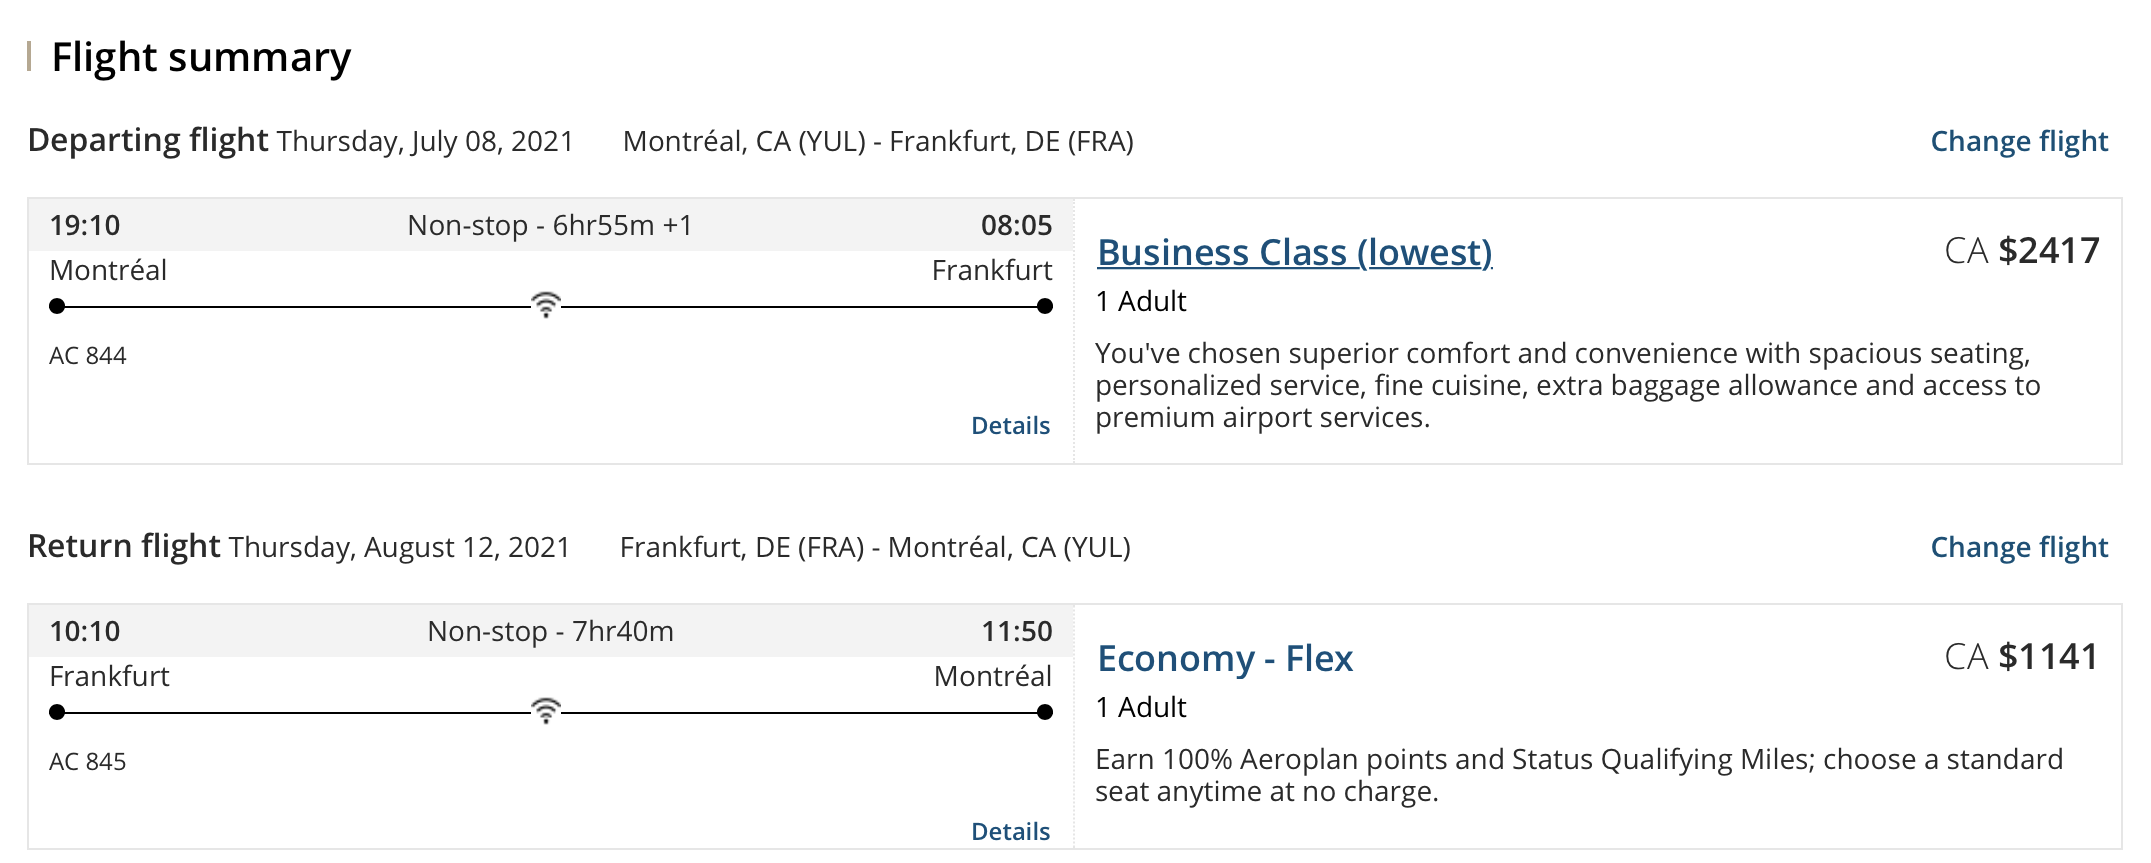Click the Flight summary heading
Viewport: 2151px width, 863px height.
tap(201, 57)
